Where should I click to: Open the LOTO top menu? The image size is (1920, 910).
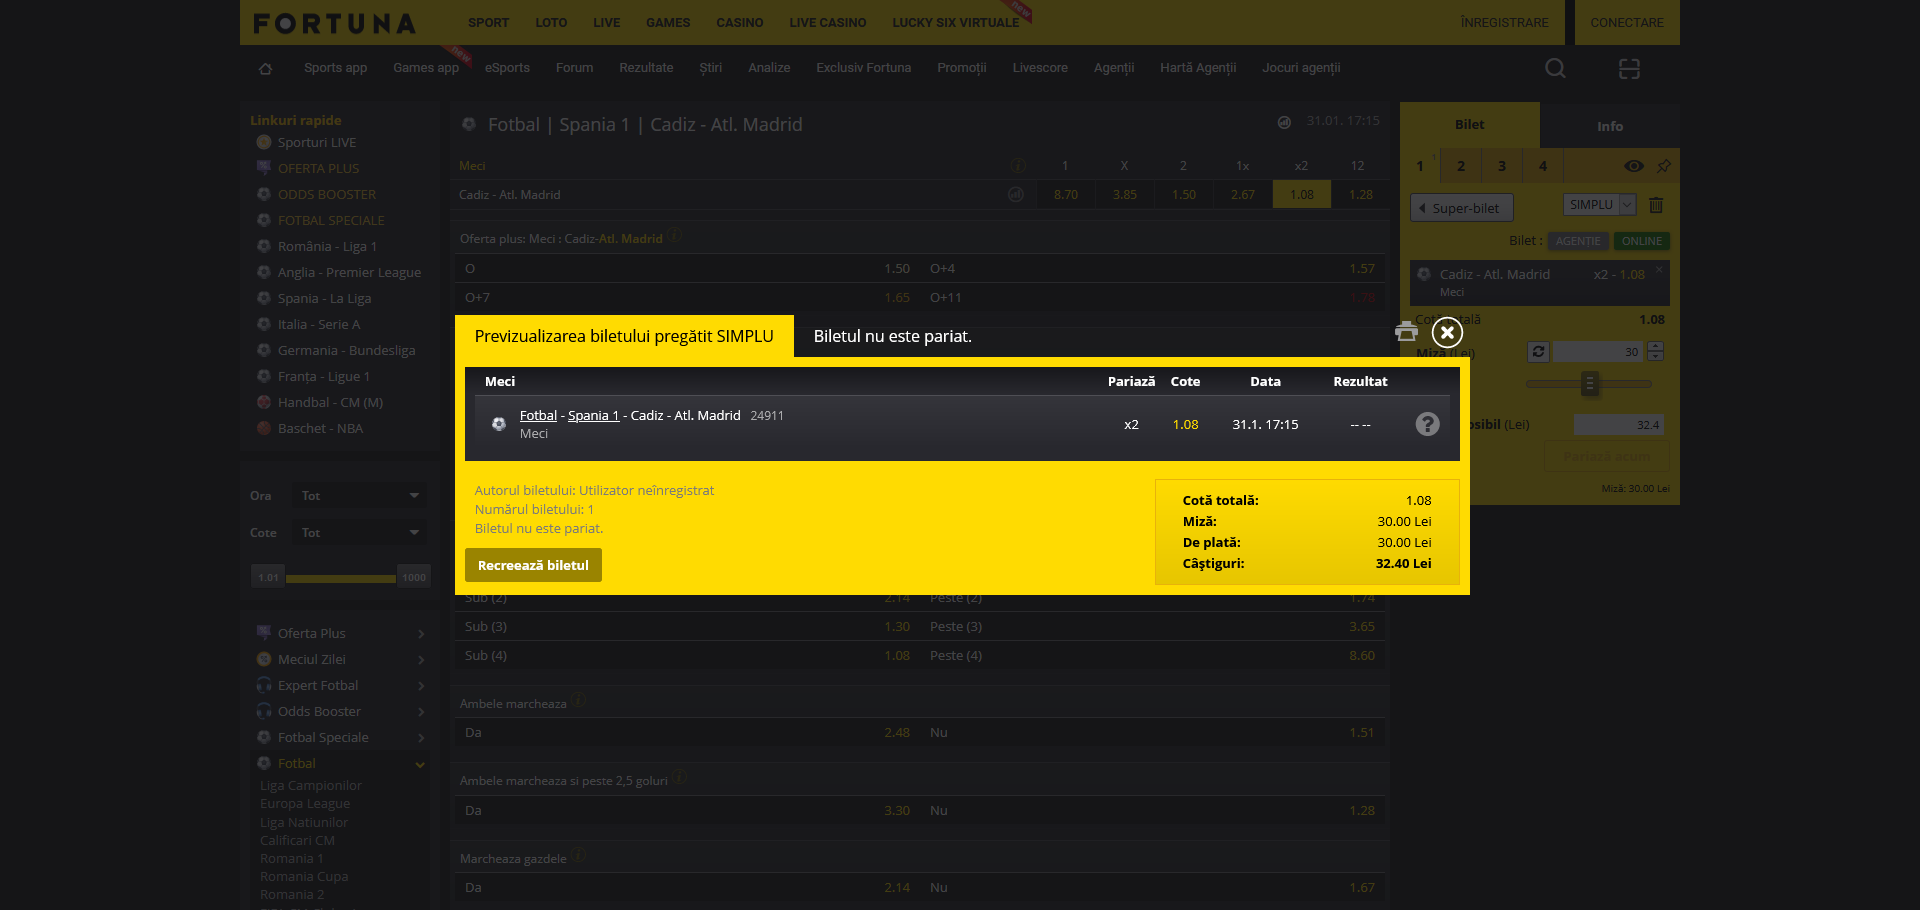click(551, 22)
